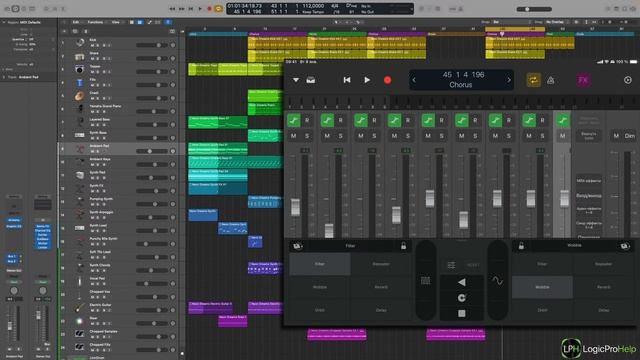
Task: Select Filter in the left XY pad
Action: (320, 264)
